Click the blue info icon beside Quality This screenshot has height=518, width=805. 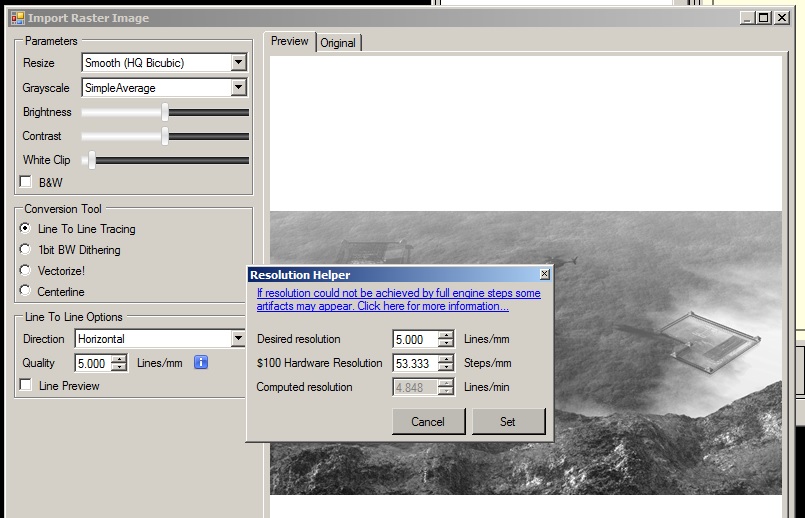click(x=201, y=362)
